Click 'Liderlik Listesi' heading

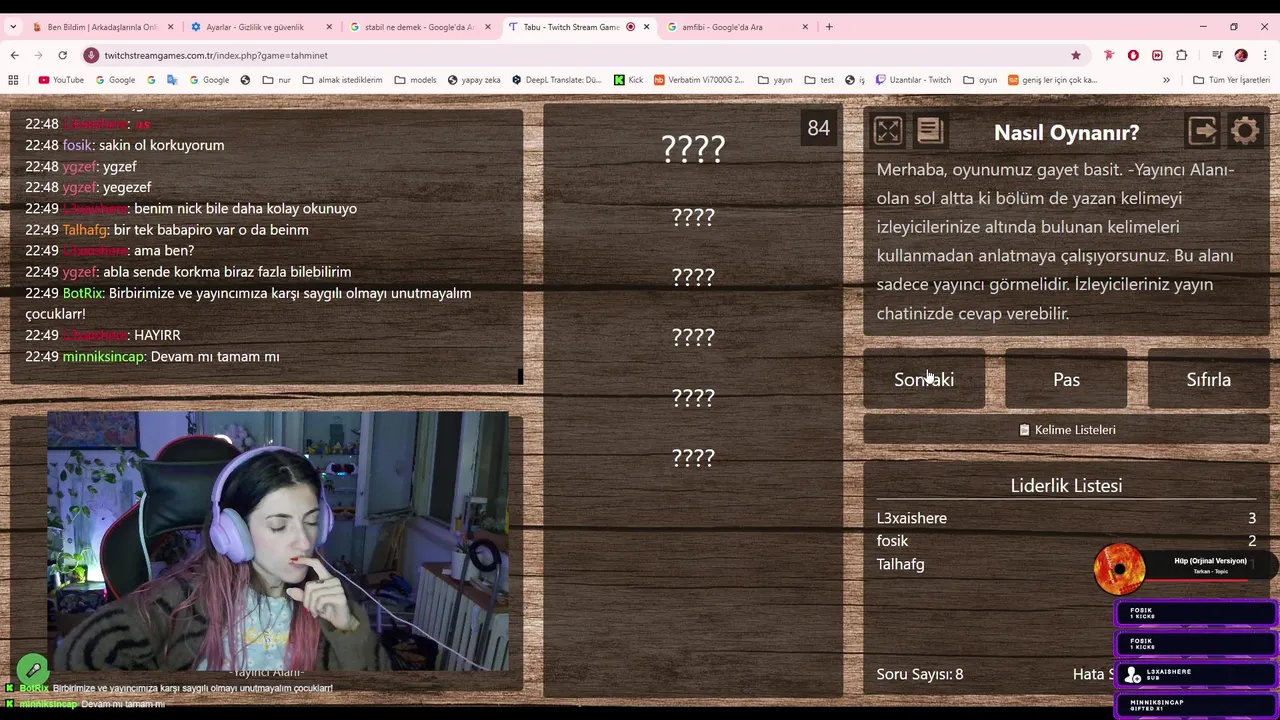click(1066, 486)
